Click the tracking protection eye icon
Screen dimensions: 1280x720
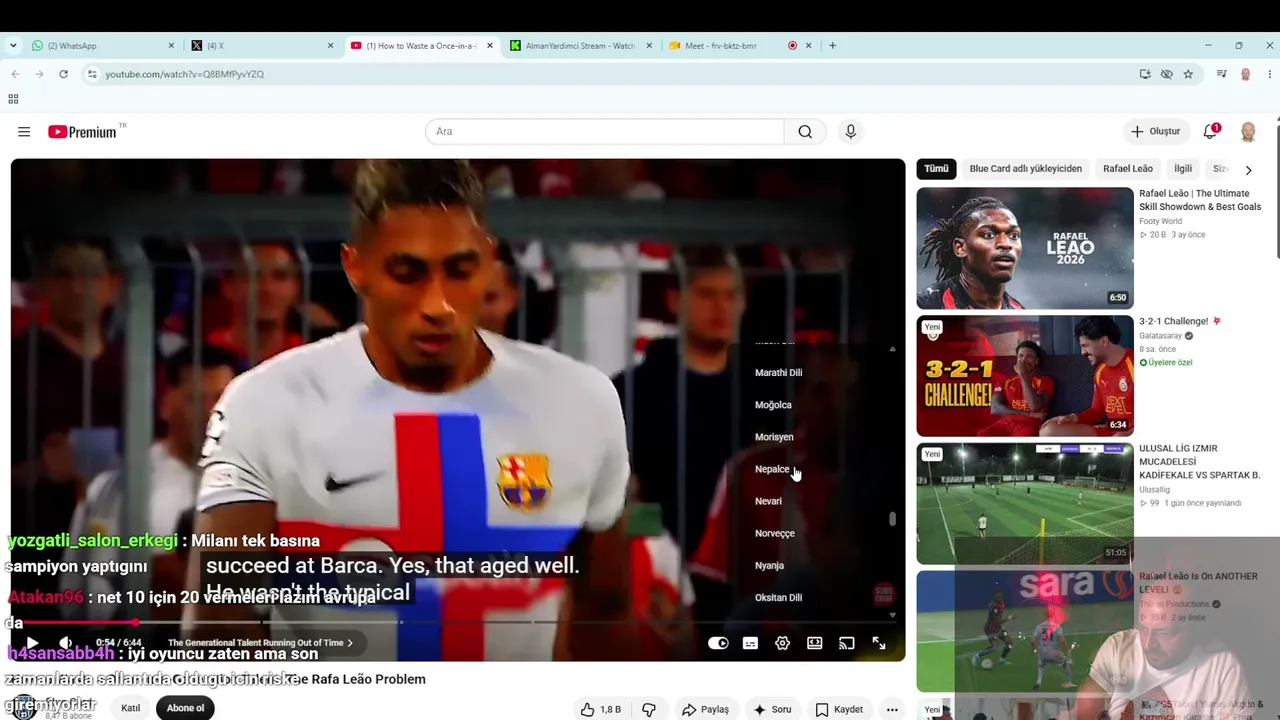pos(1166,74)
